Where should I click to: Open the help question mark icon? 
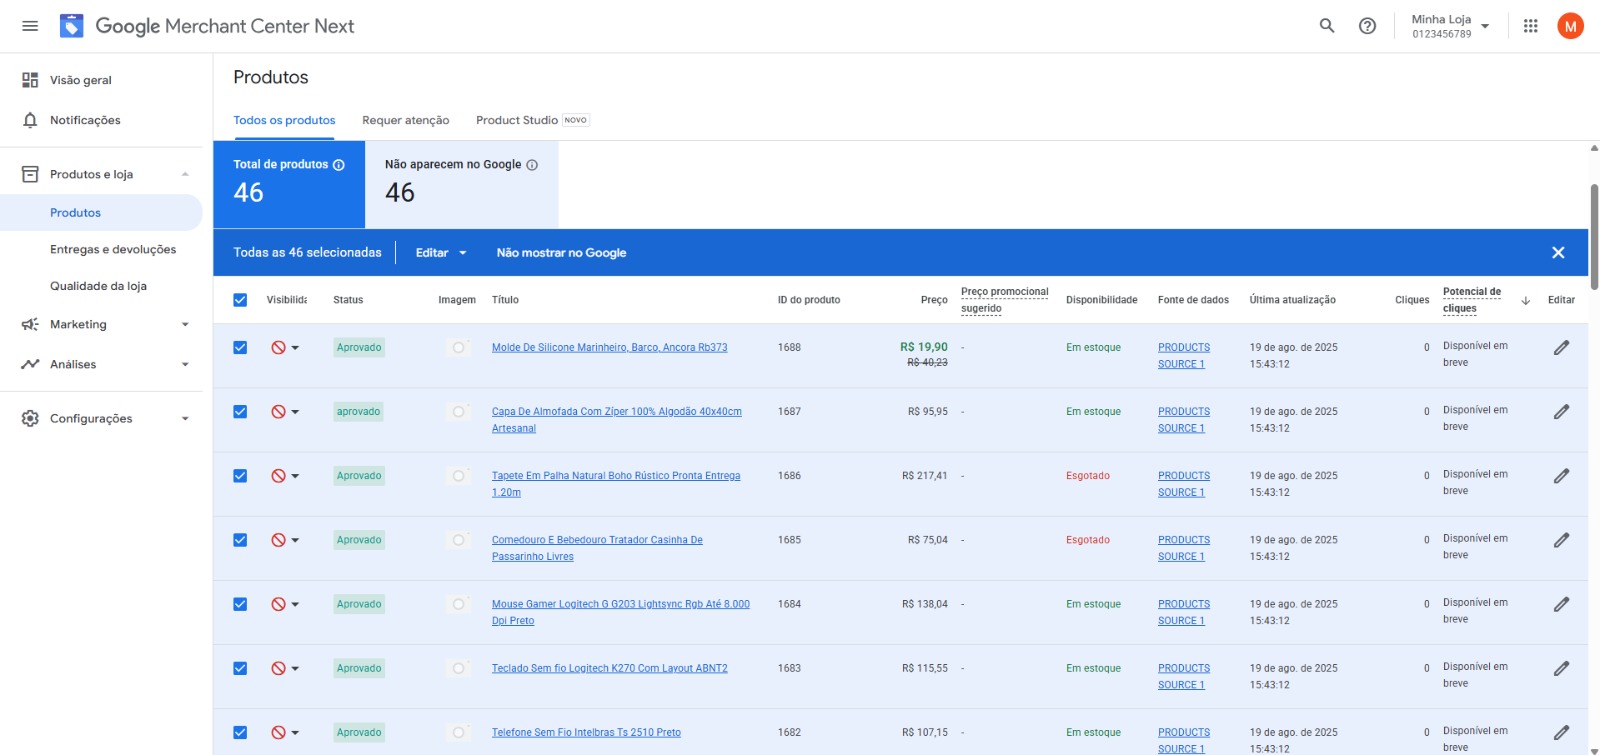pos(1367,26)
